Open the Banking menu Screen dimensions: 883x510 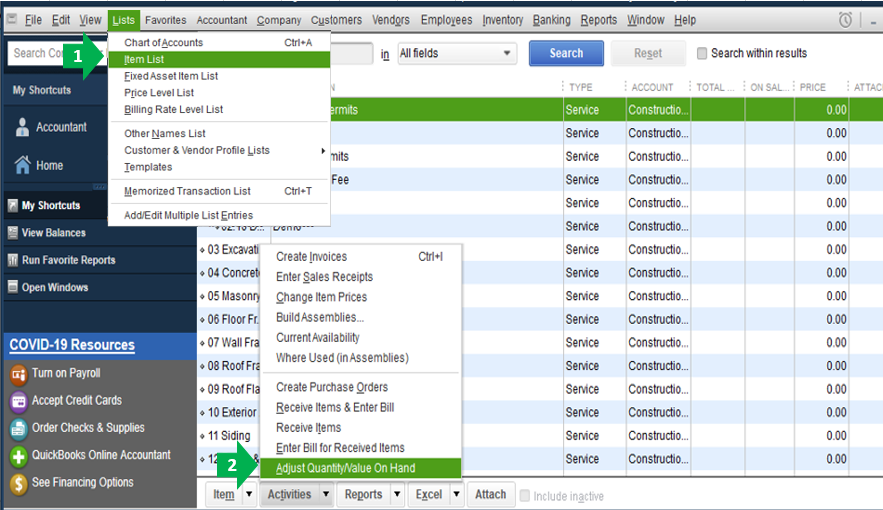coord(551,20)
